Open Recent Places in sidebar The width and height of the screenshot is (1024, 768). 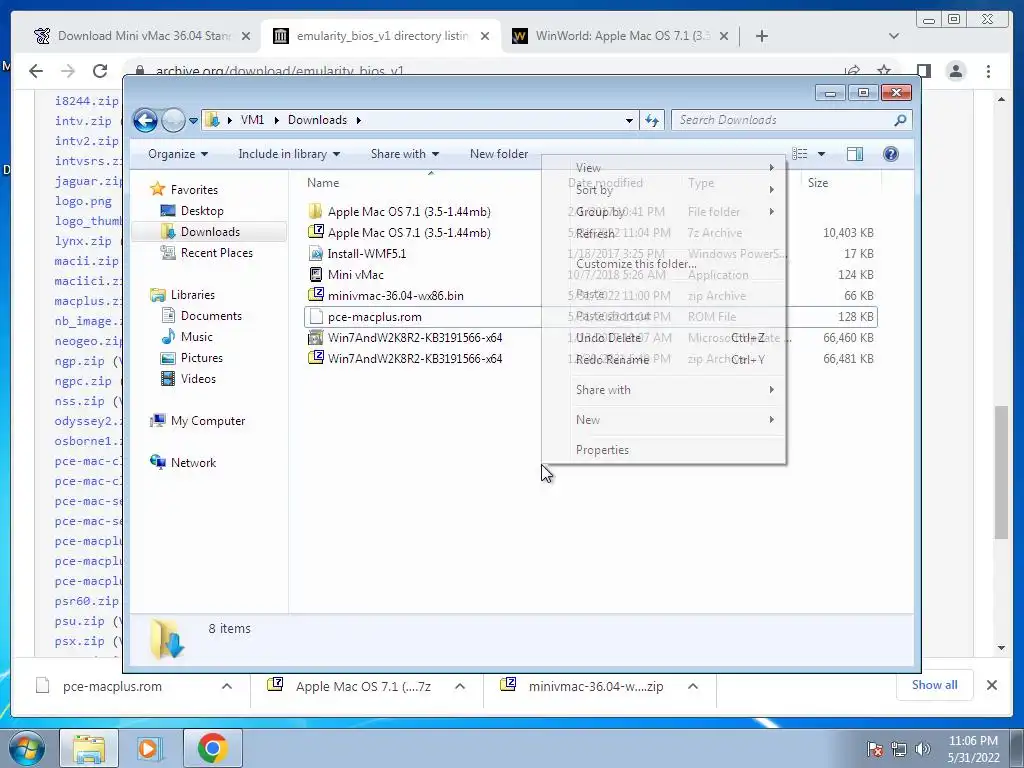217,253
